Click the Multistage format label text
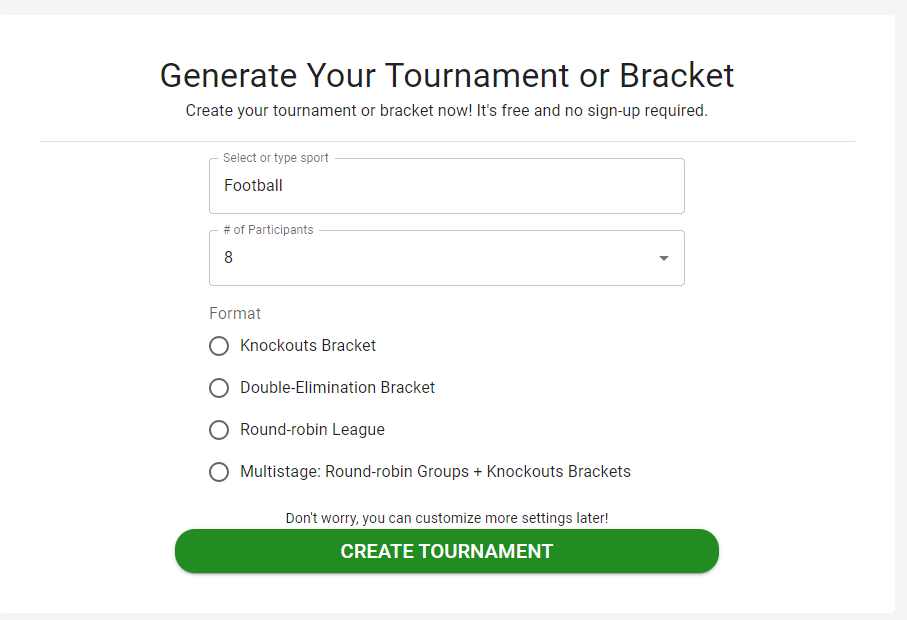This screenshot has height=620, width=907. (435, 472)
